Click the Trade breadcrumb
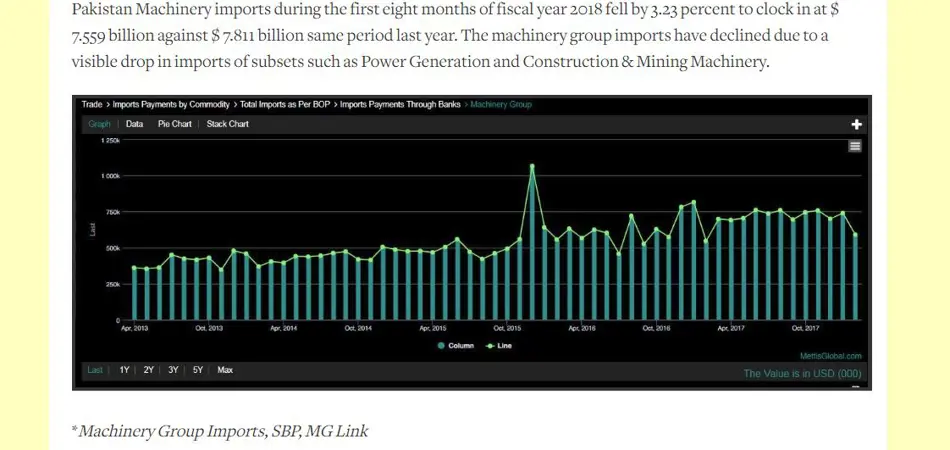This screenshot has height=450, width=950. pos(92,104)
